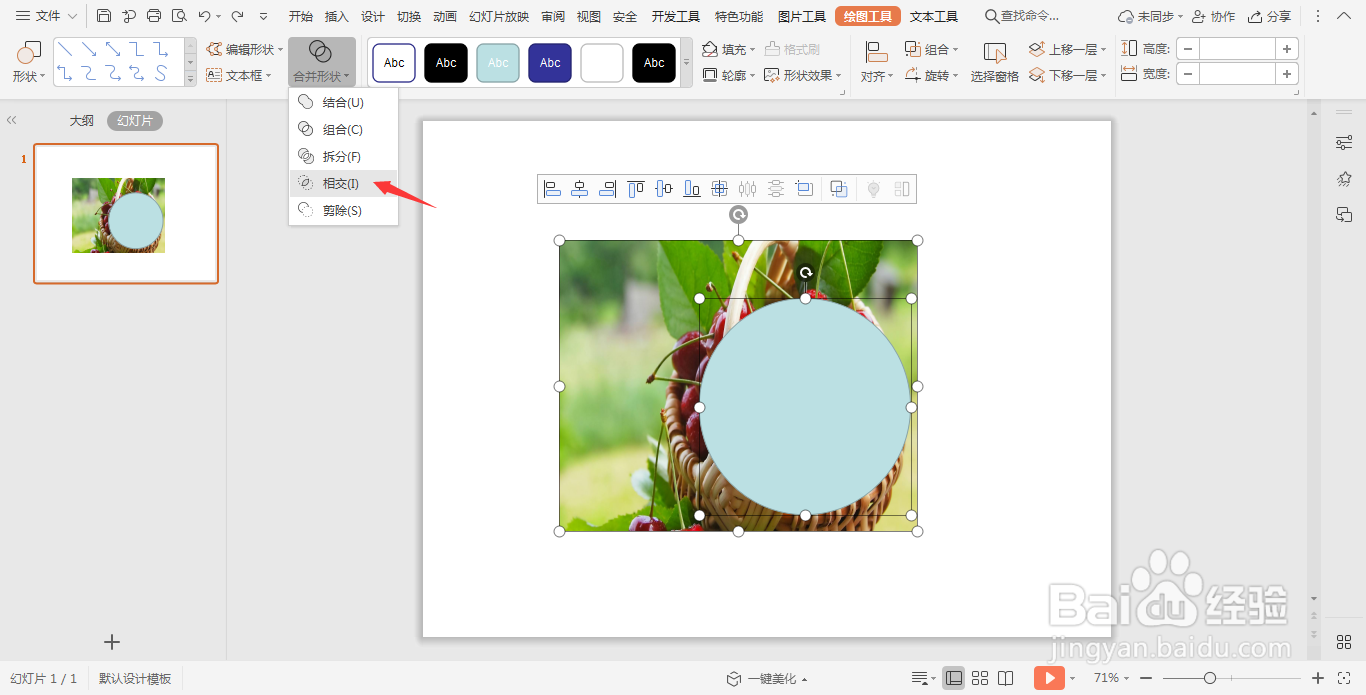
Task: Start slideshow with the orange play button
Action: pos(1048,678)
